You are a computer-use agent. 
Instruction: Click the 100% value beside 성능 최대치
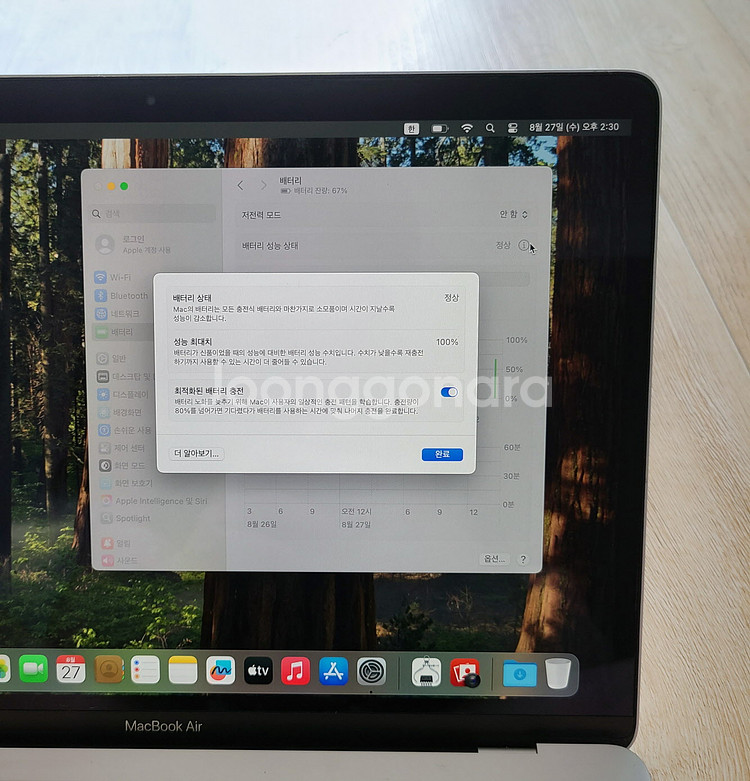(447, 342)
